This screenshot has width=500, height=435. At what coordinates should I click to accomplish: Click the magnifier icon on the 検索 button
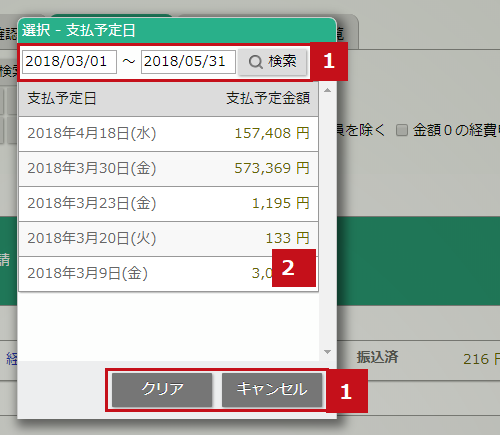[256, 62]
